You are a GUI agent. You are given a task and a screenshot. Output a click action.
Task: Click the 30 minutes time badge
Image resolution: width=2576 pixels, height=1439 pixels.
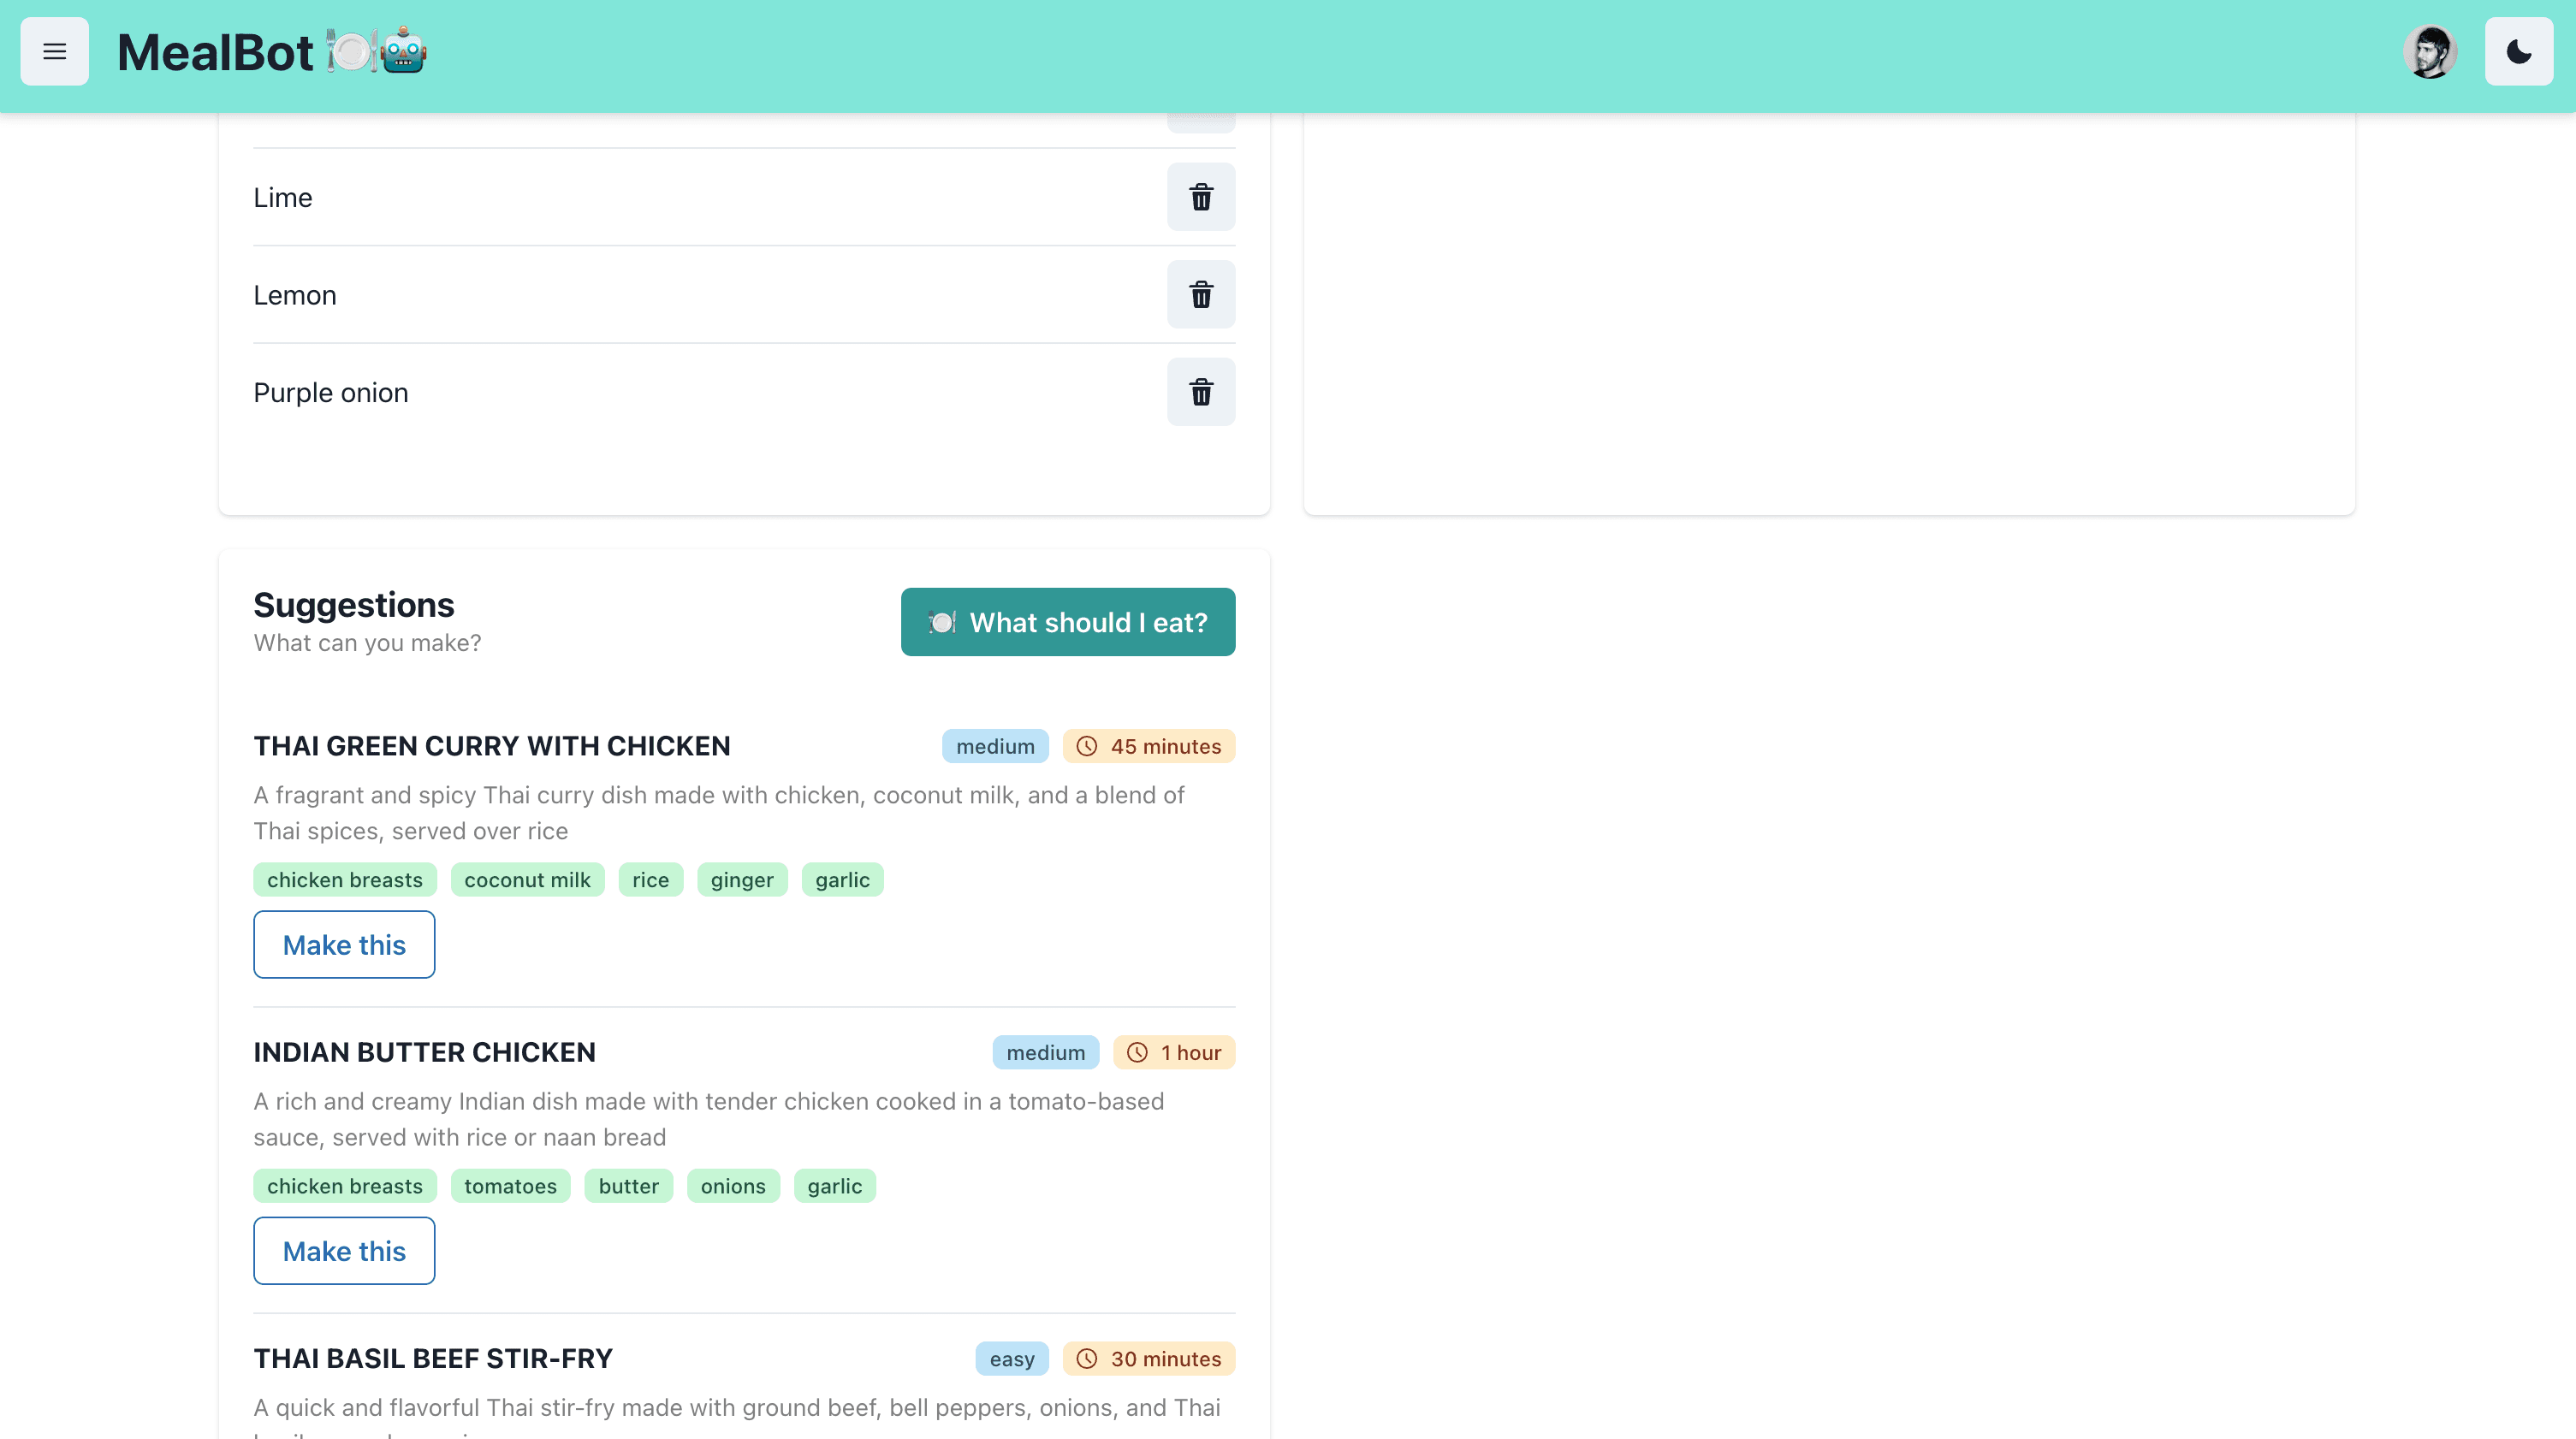(x=1148, y=1359)
